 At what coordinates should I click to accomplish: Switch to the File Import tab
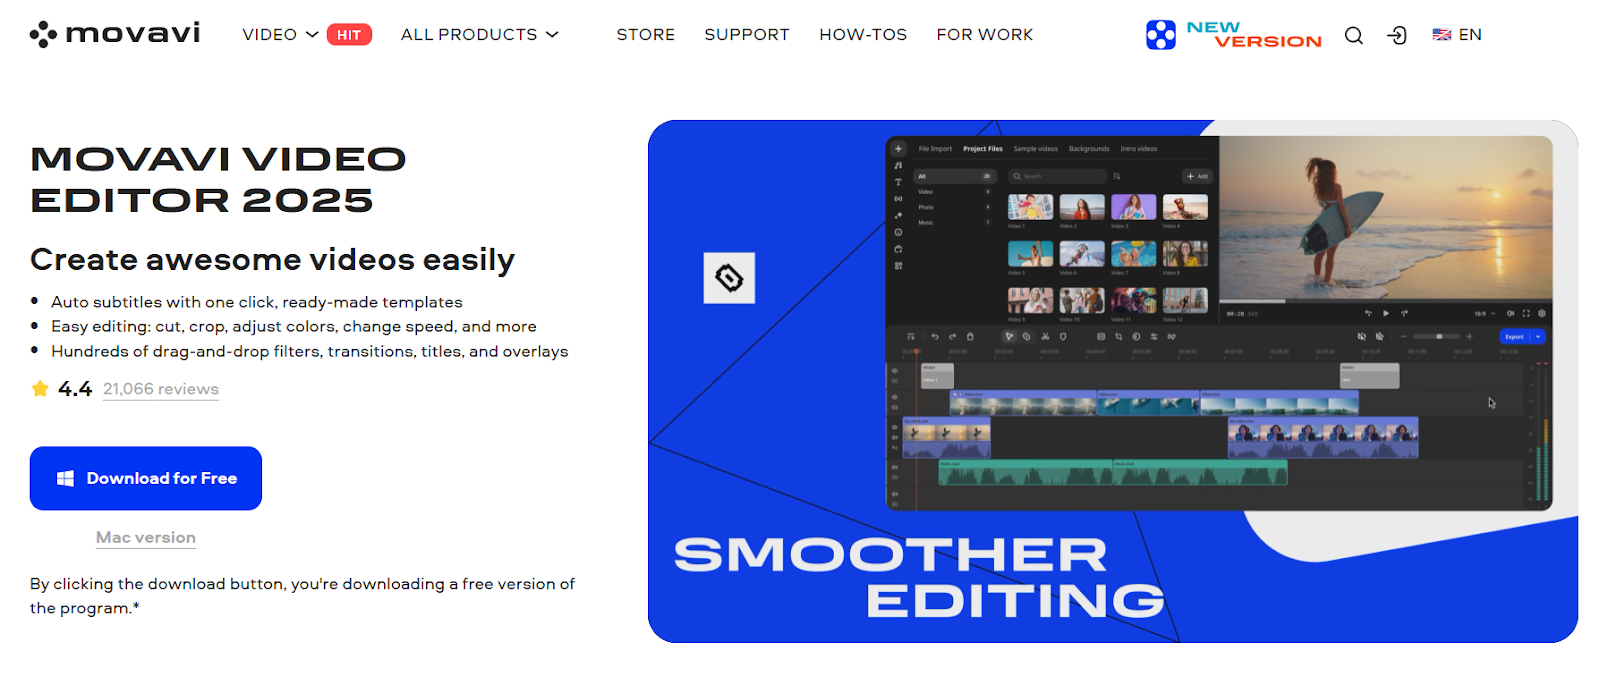[x=935, y=149]
